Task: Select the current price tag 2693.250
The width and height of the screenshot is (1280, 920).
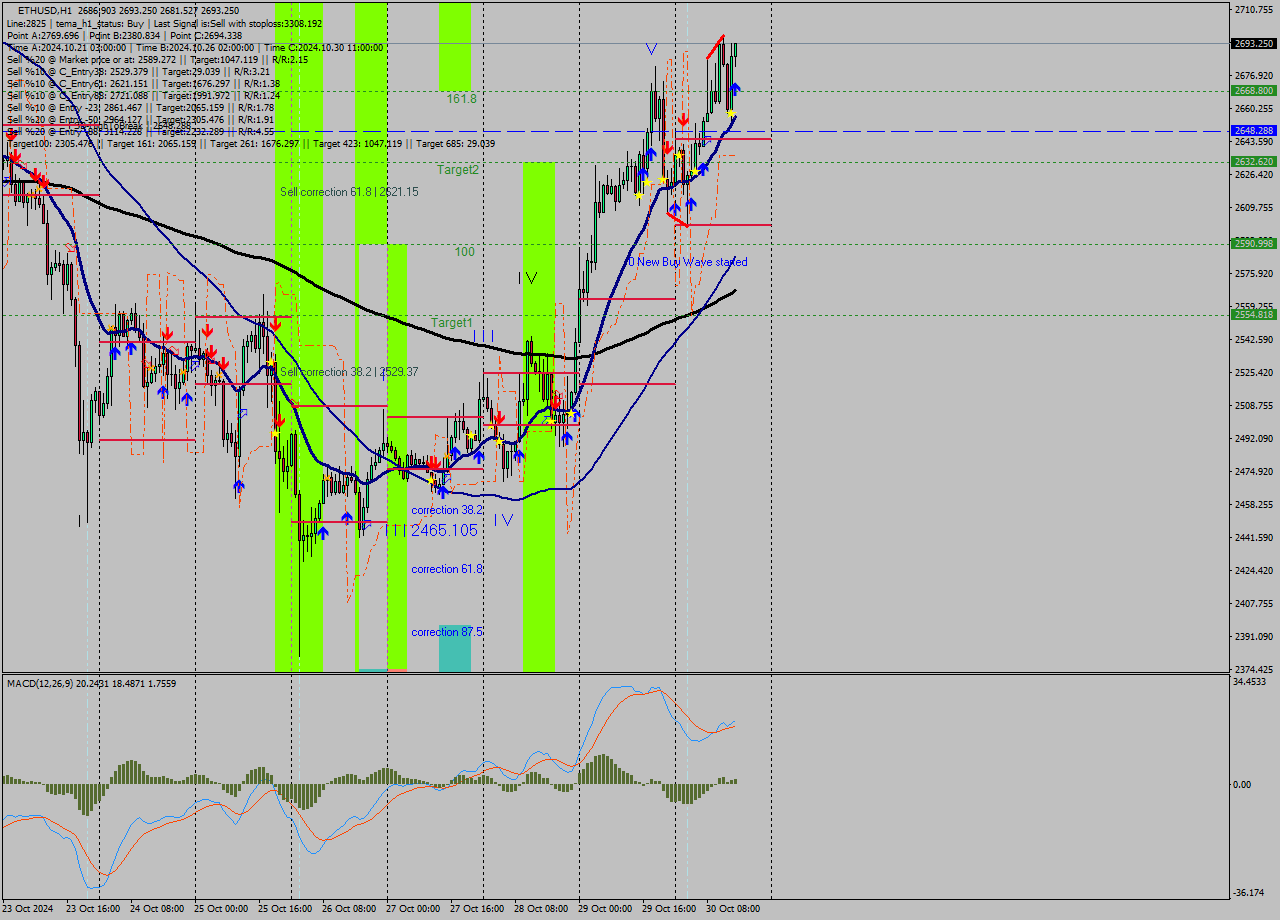Action: tap(1254, 43)
